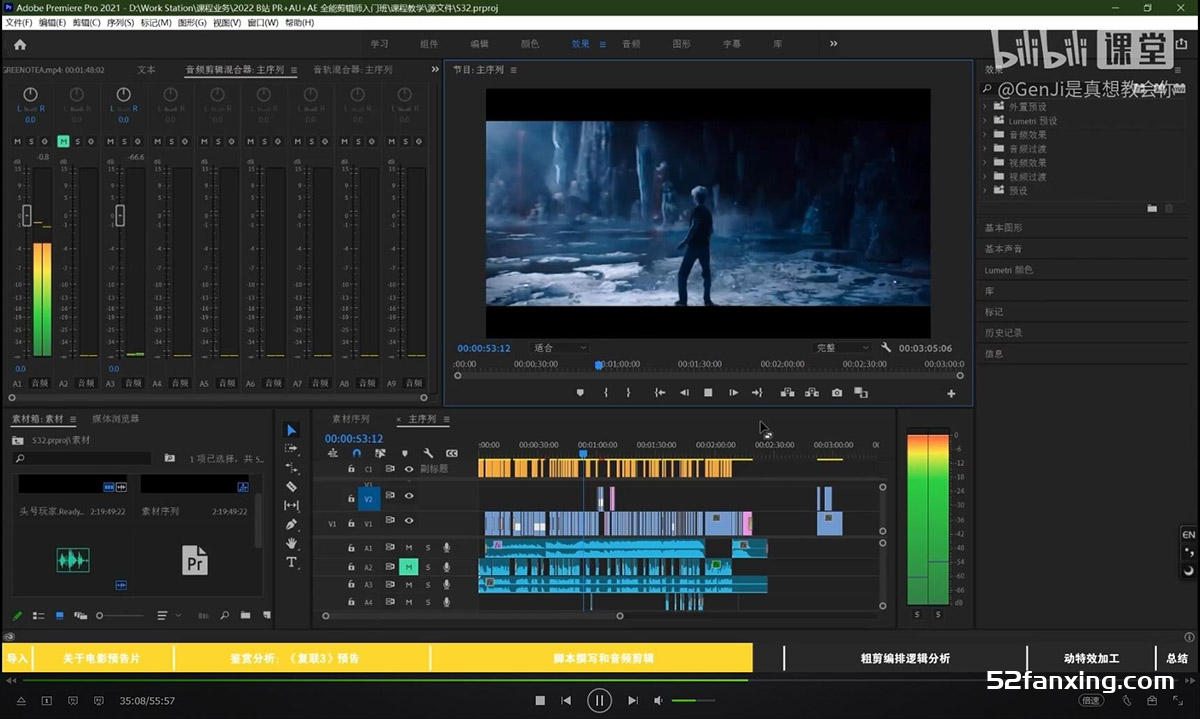Select the Track Select Forward tool
The height and width of the screenshot is (719, 1200).
click(292, 449)
